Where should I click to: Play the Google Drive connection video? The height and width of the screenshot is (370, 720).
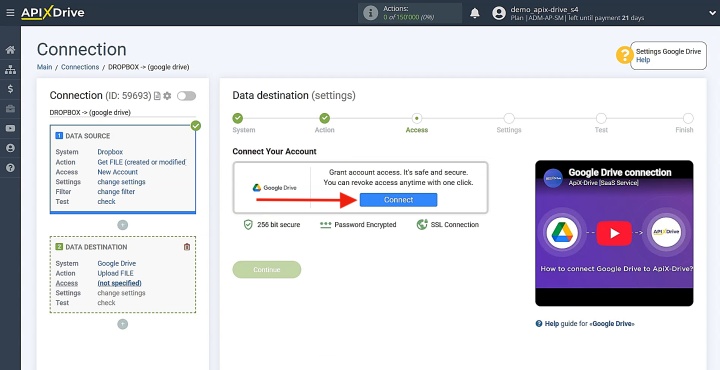(x=614, y=233)
